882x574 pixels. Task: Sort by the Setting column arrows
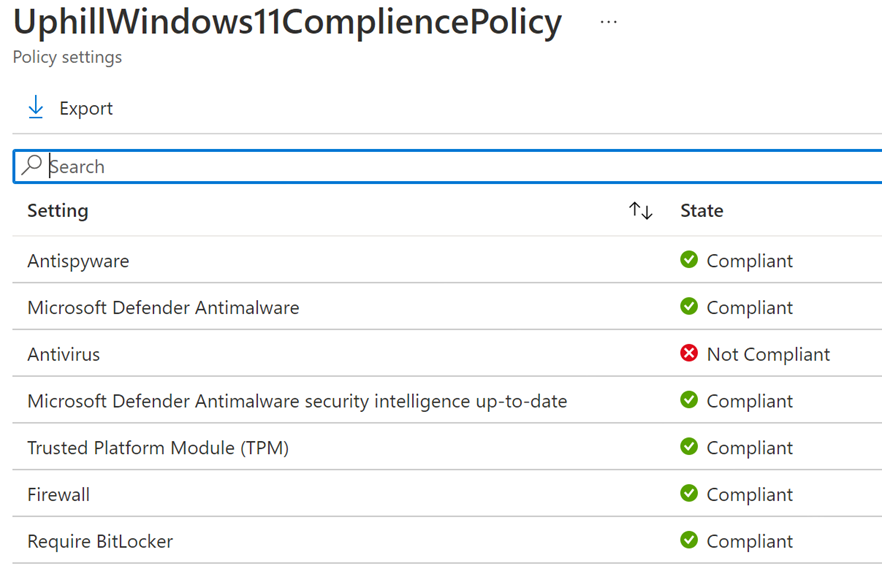click(641, 211)
